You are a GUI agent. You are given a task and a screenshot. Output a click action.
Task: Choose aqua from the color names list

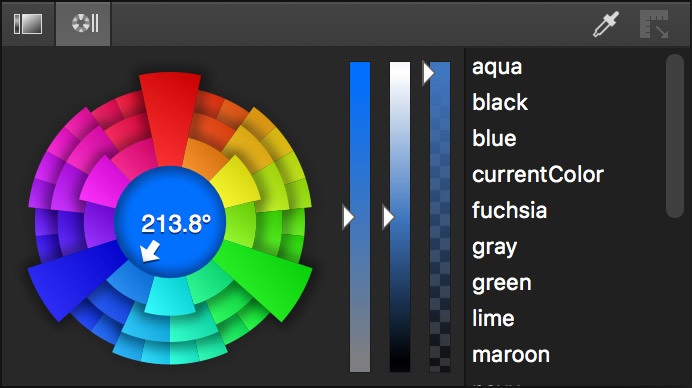point(497,67)
